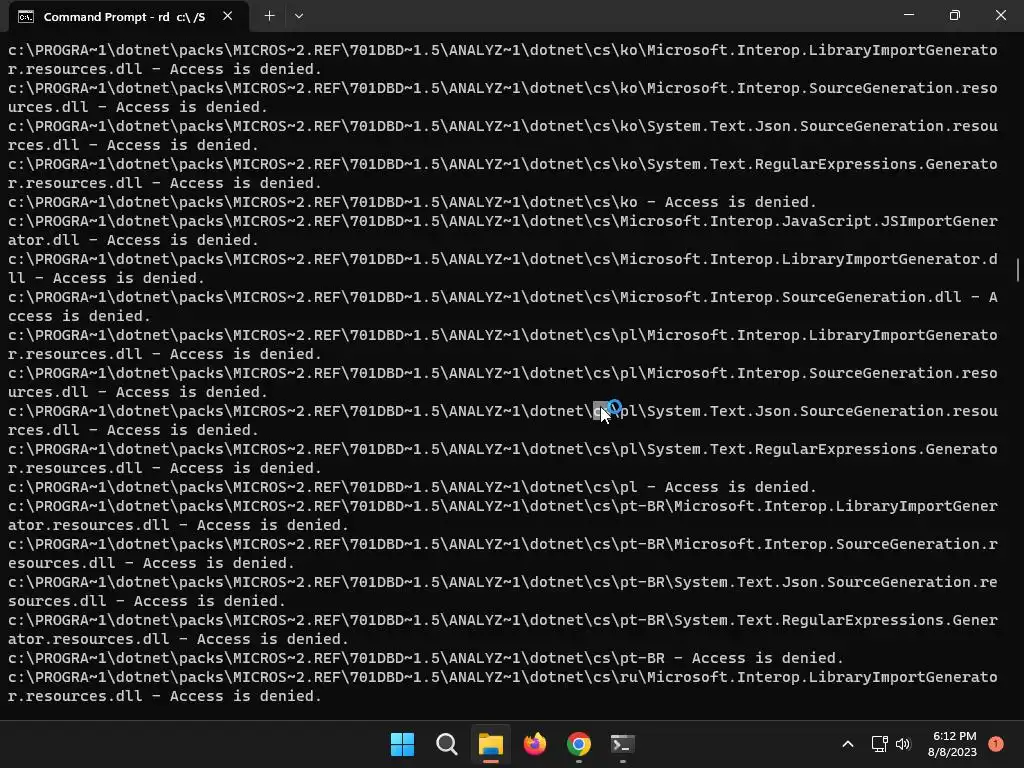1024x768 pixels.
Task: Click the line 'cs\ko - Access is denied.'
Action: click(412, 202)
